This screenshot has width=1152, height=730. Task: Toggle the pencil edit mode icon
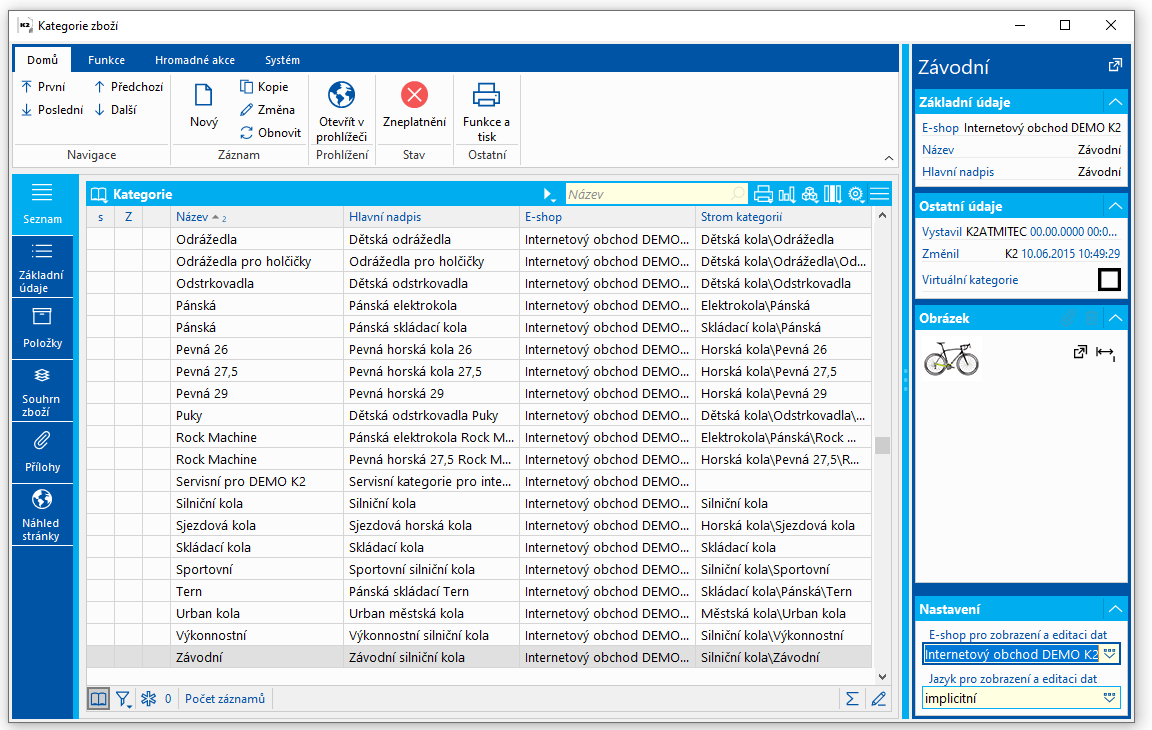[879, 699]
